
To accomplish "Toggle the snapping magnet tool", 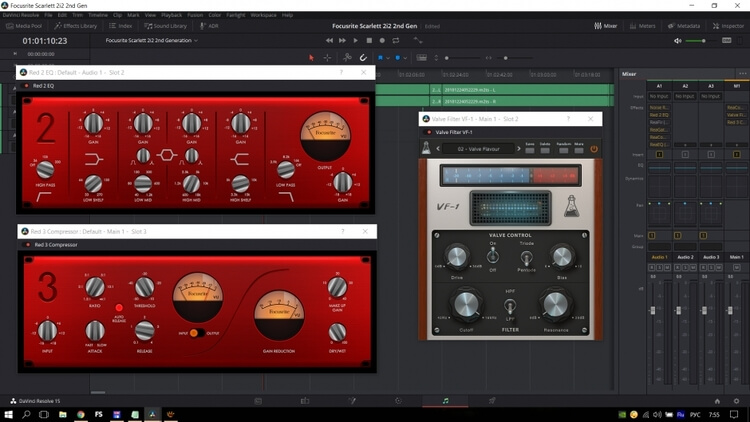I will tap(364, 58).
